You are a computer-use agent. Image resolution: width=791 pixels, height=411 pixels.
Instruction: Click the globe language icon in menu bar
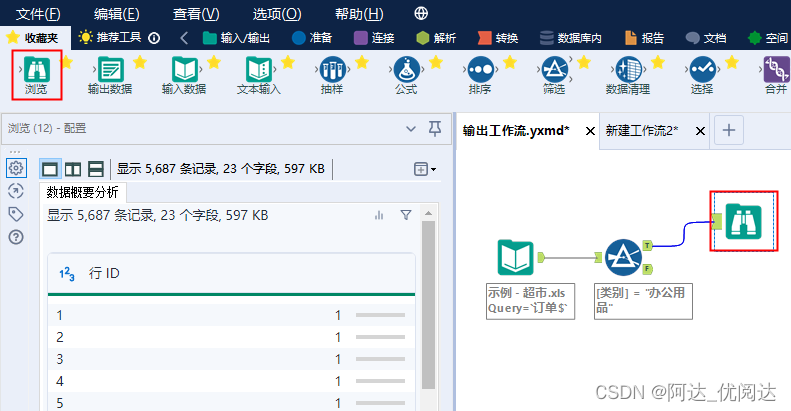pos(421,13)
